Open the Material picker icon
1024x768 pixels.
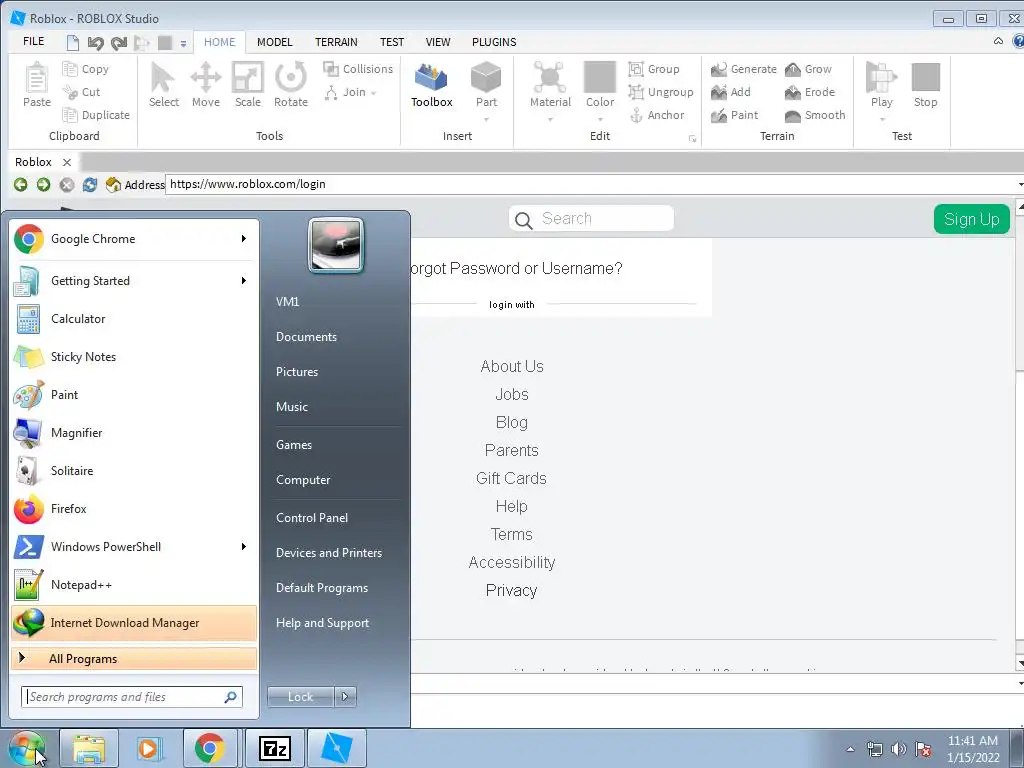(550, 77)
